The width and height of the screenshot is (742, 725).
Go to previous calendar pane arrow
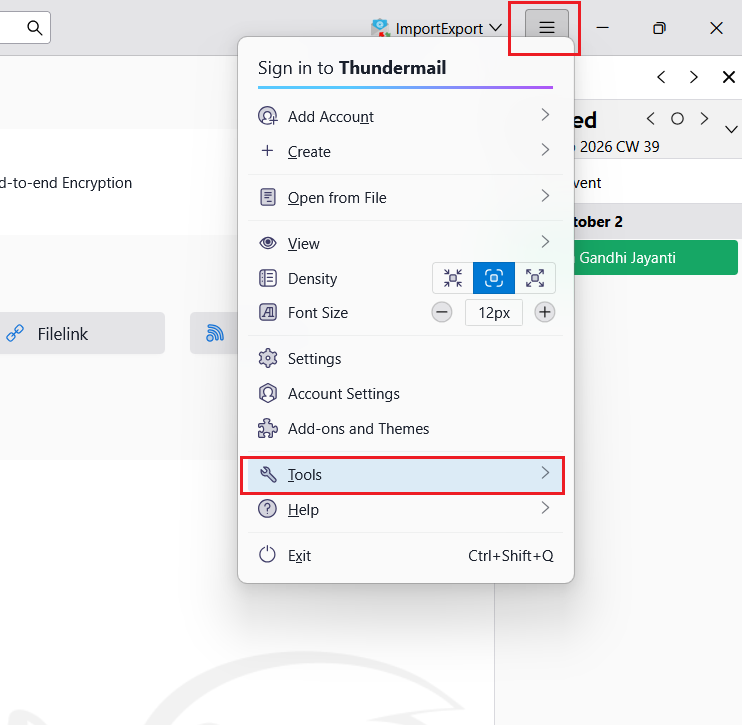(662, 77)
